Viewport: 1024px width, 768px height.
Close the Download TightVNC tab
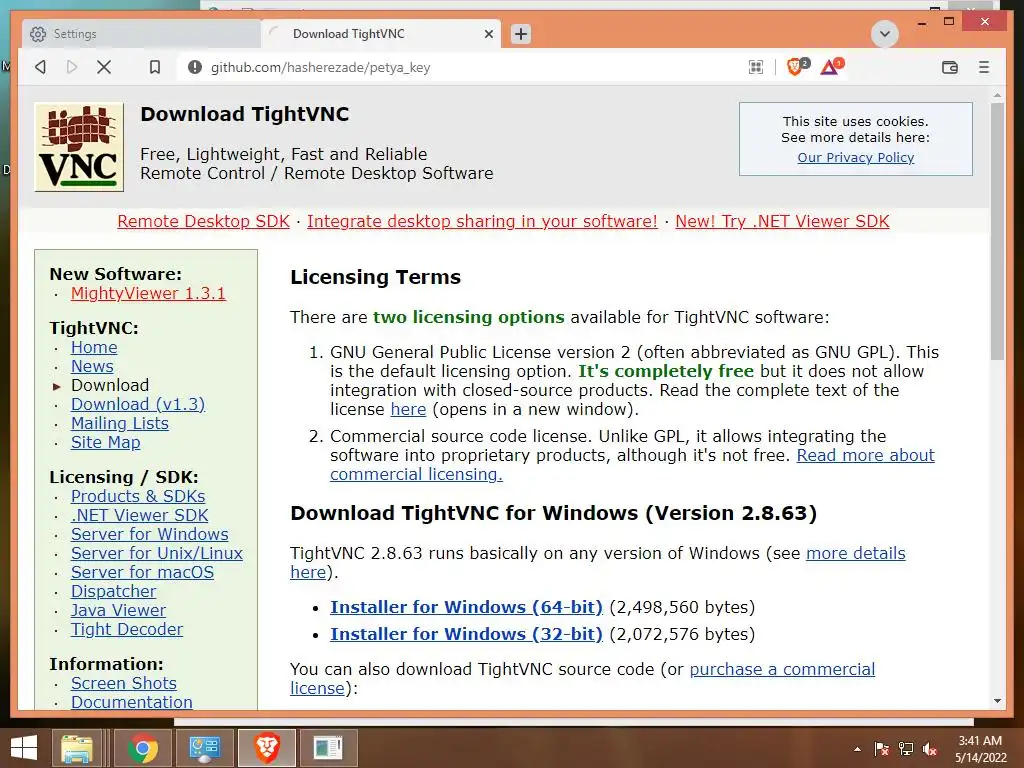click(488, 34)
